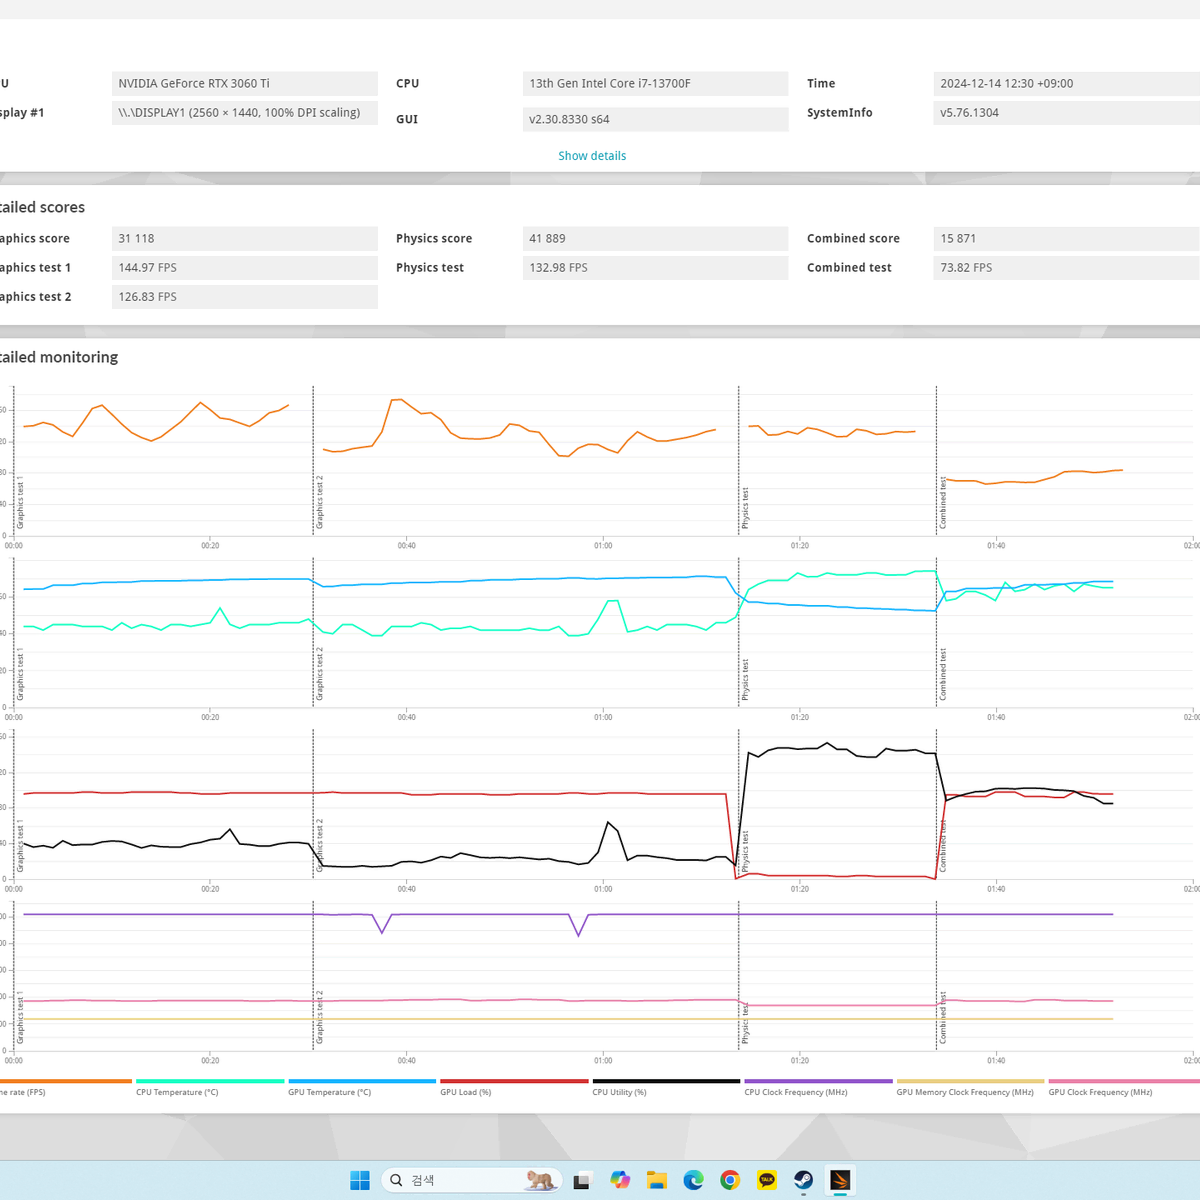Click the Graphics test 2 marker in frame rate chart

(x=320, y=503)
